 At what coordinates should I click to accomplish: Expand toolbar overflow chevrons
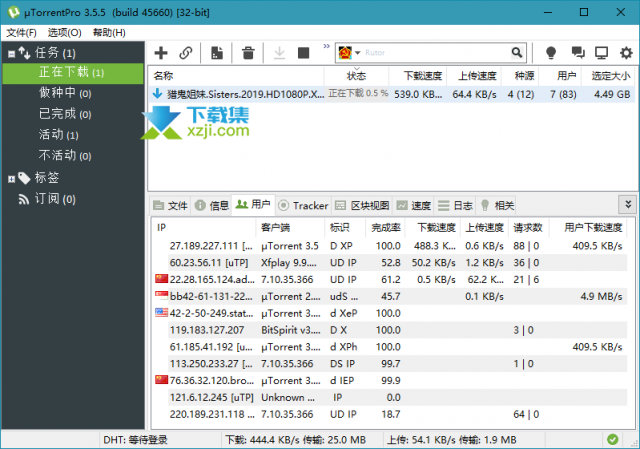(x=326, y=46)
